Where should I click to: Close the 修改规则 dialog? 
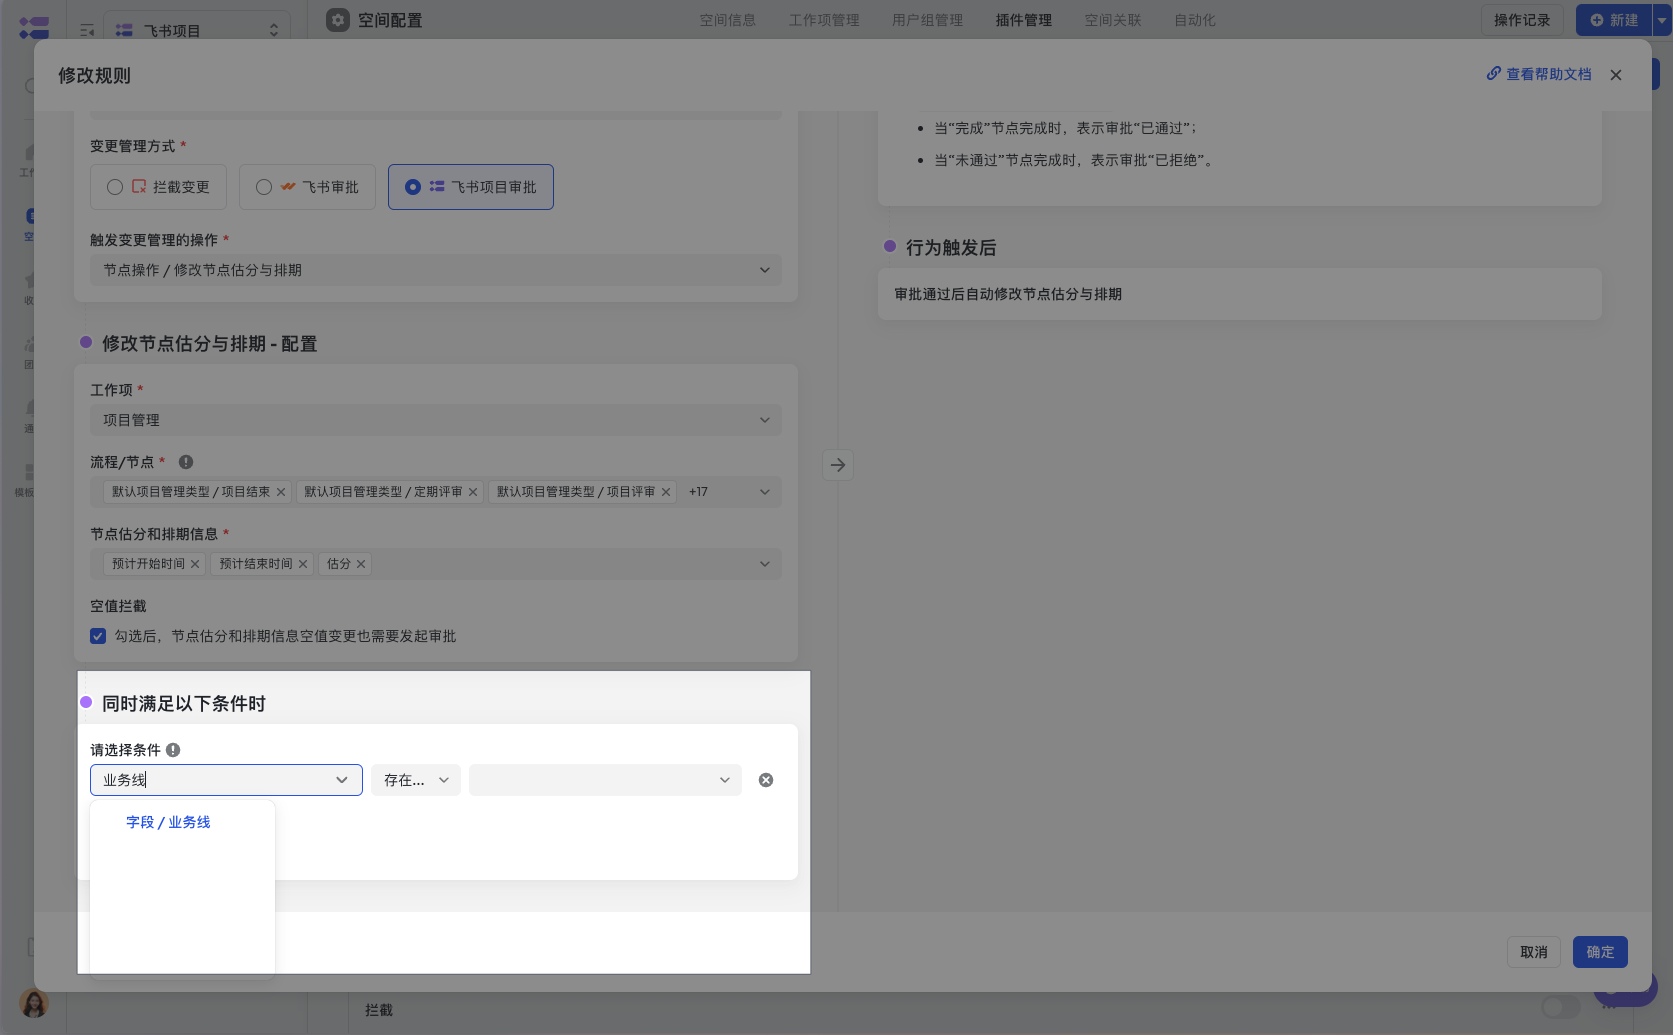pyautogui.click(x=1616, y=75)
